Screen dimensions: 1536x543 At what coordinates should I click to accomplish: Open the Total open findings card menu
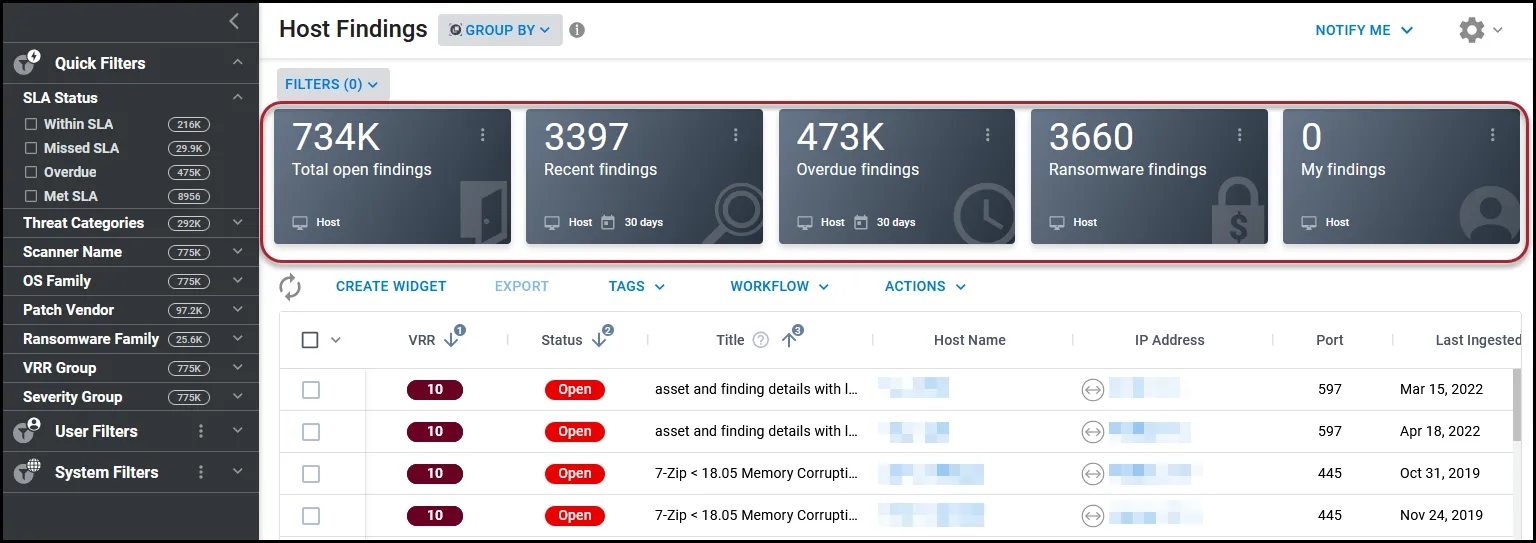click(483, 135)
